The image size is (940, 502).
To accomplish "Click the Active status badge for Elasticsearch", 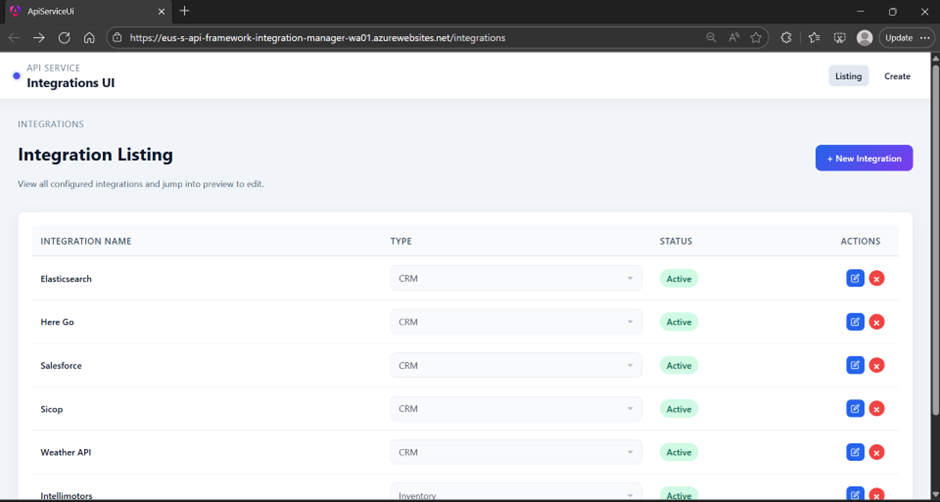I will pyautogui.click(x=679, y=279).
